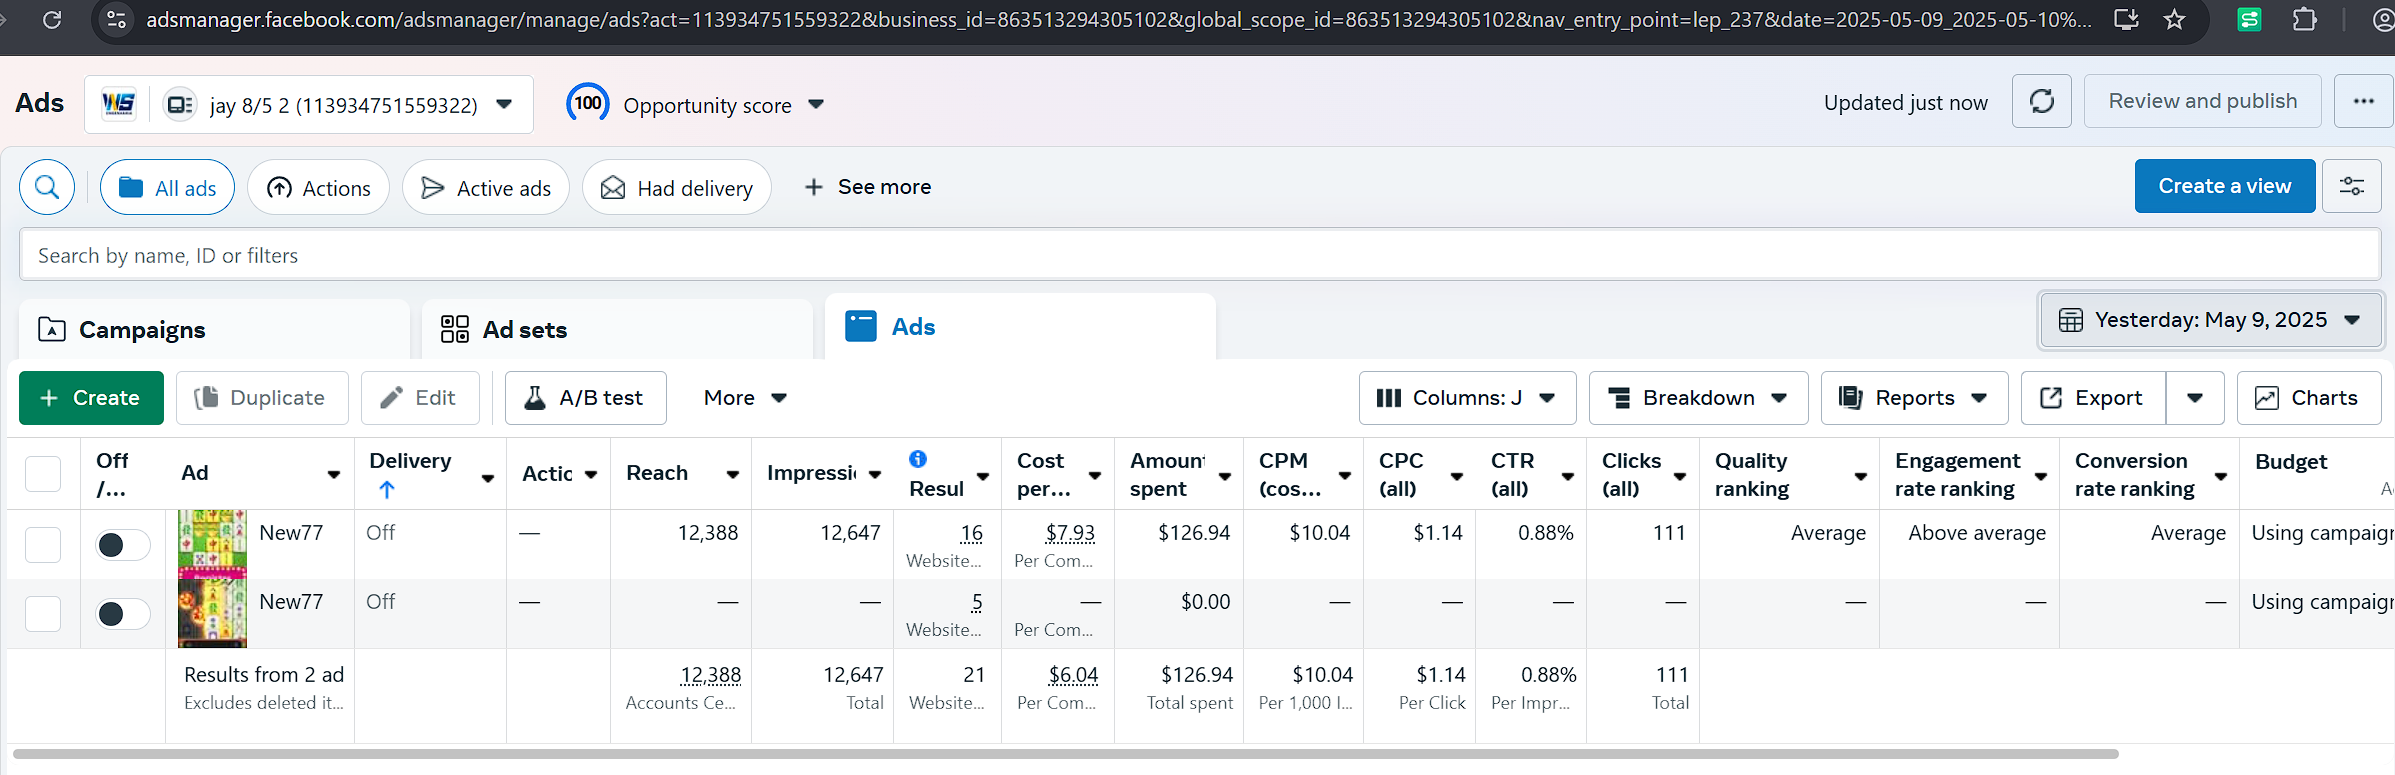Image resolution: width=2395 pixels, height=775 pixels.
Task: Click the Results info icon
Action: pos(917,459)
